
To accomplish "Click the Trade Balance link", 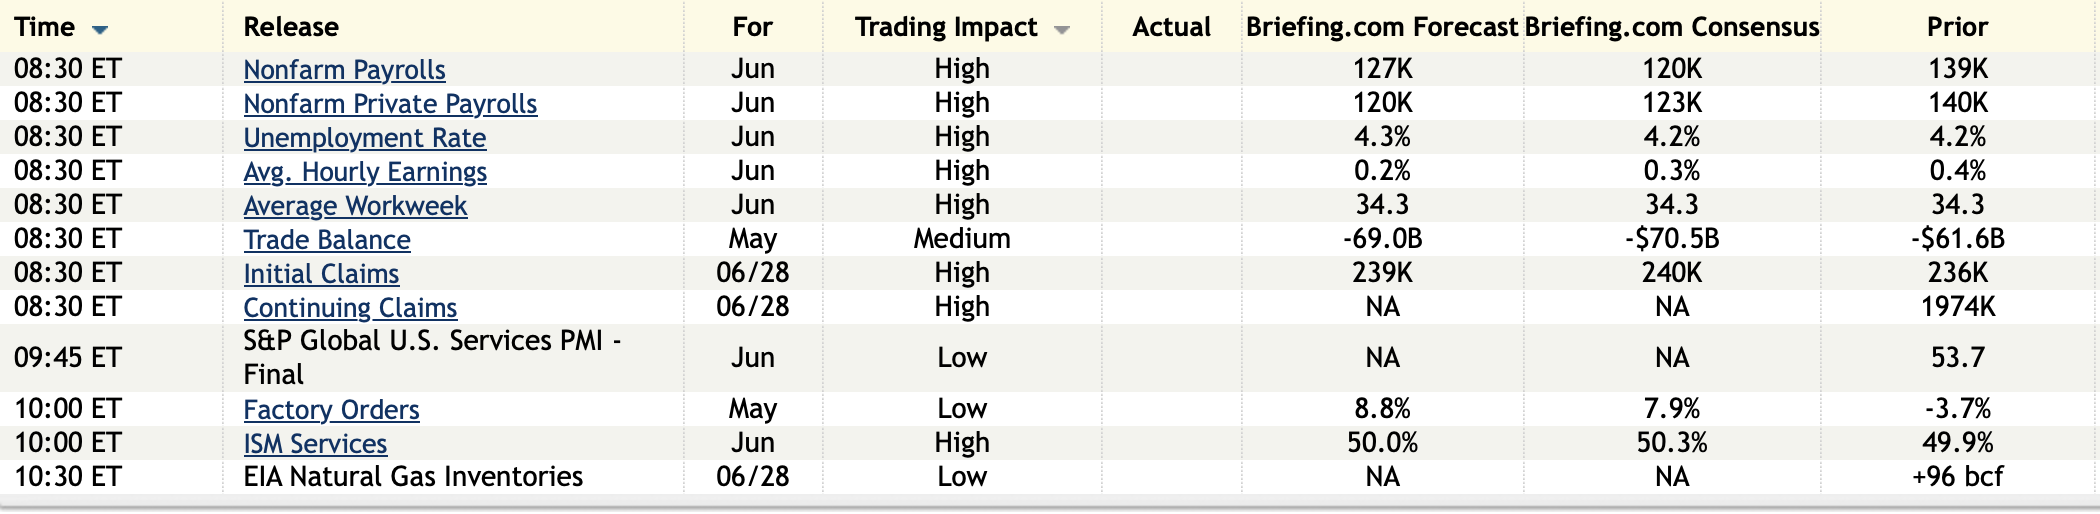I will (327, 240).
